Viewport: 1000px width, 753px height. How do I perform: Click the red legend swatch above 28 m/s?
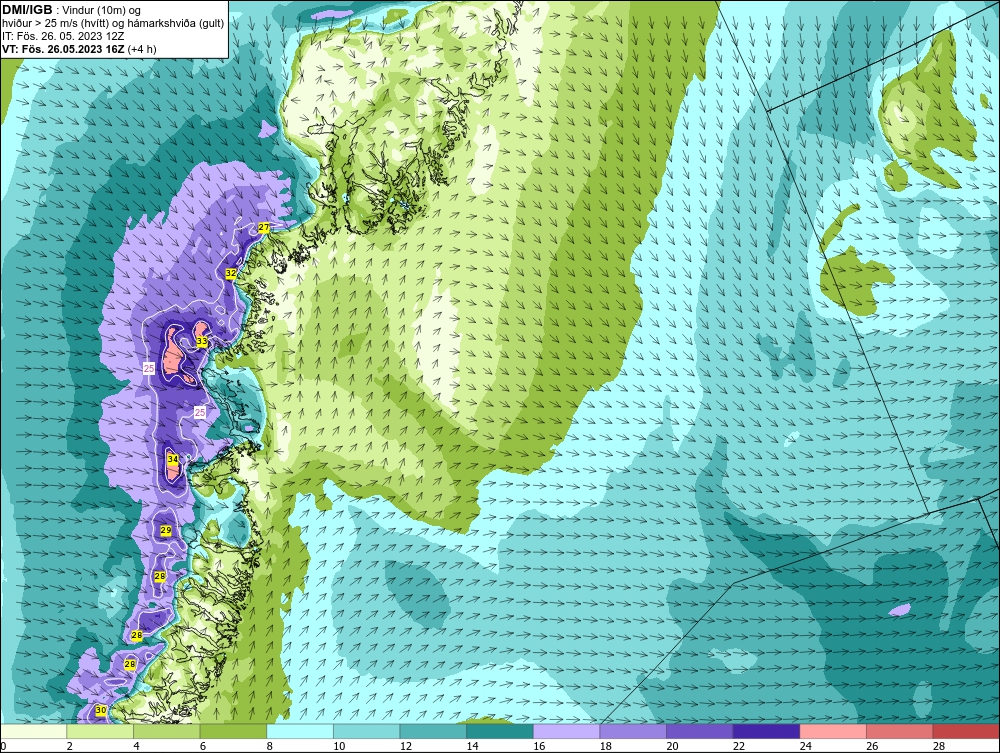tap(966, 731)
